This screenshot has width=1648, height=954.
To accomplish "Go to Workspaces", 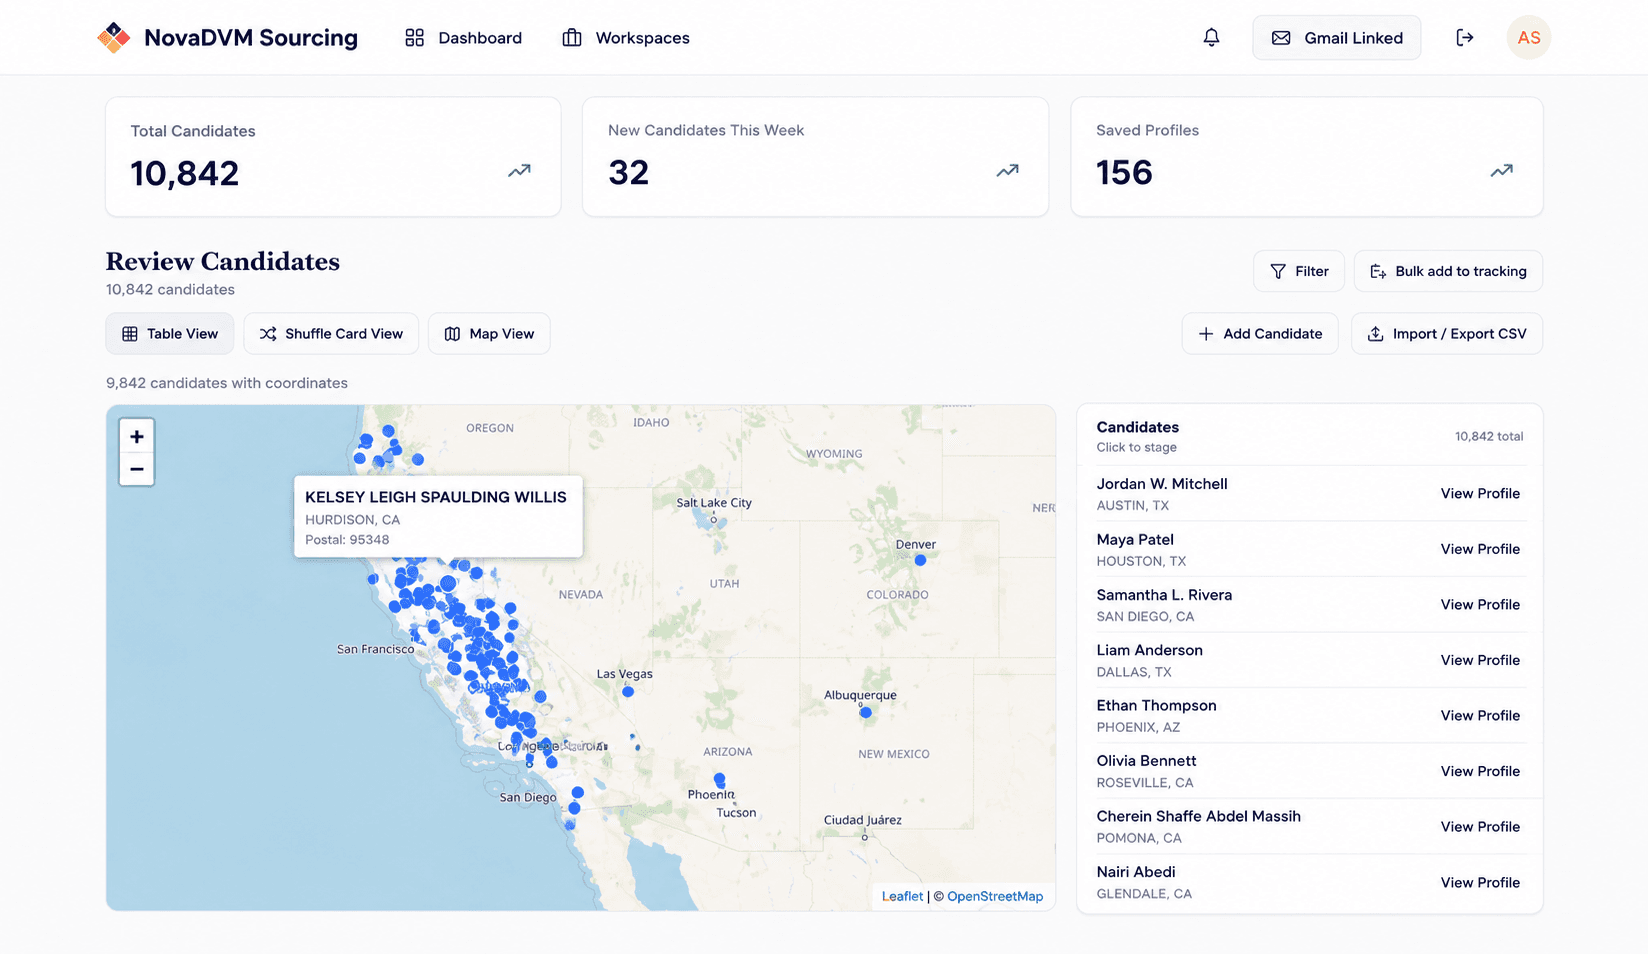I will tap(626, 38).
